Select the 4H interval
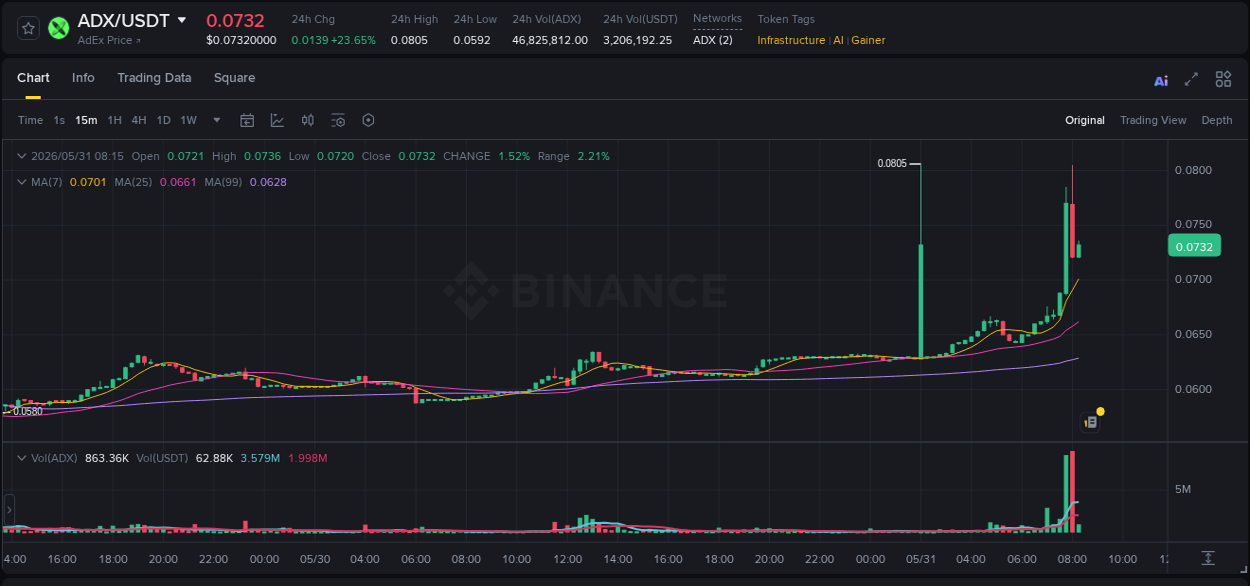Image resolution: width=1250 pixels, height=586 pixels. click(x=139, y=120)
